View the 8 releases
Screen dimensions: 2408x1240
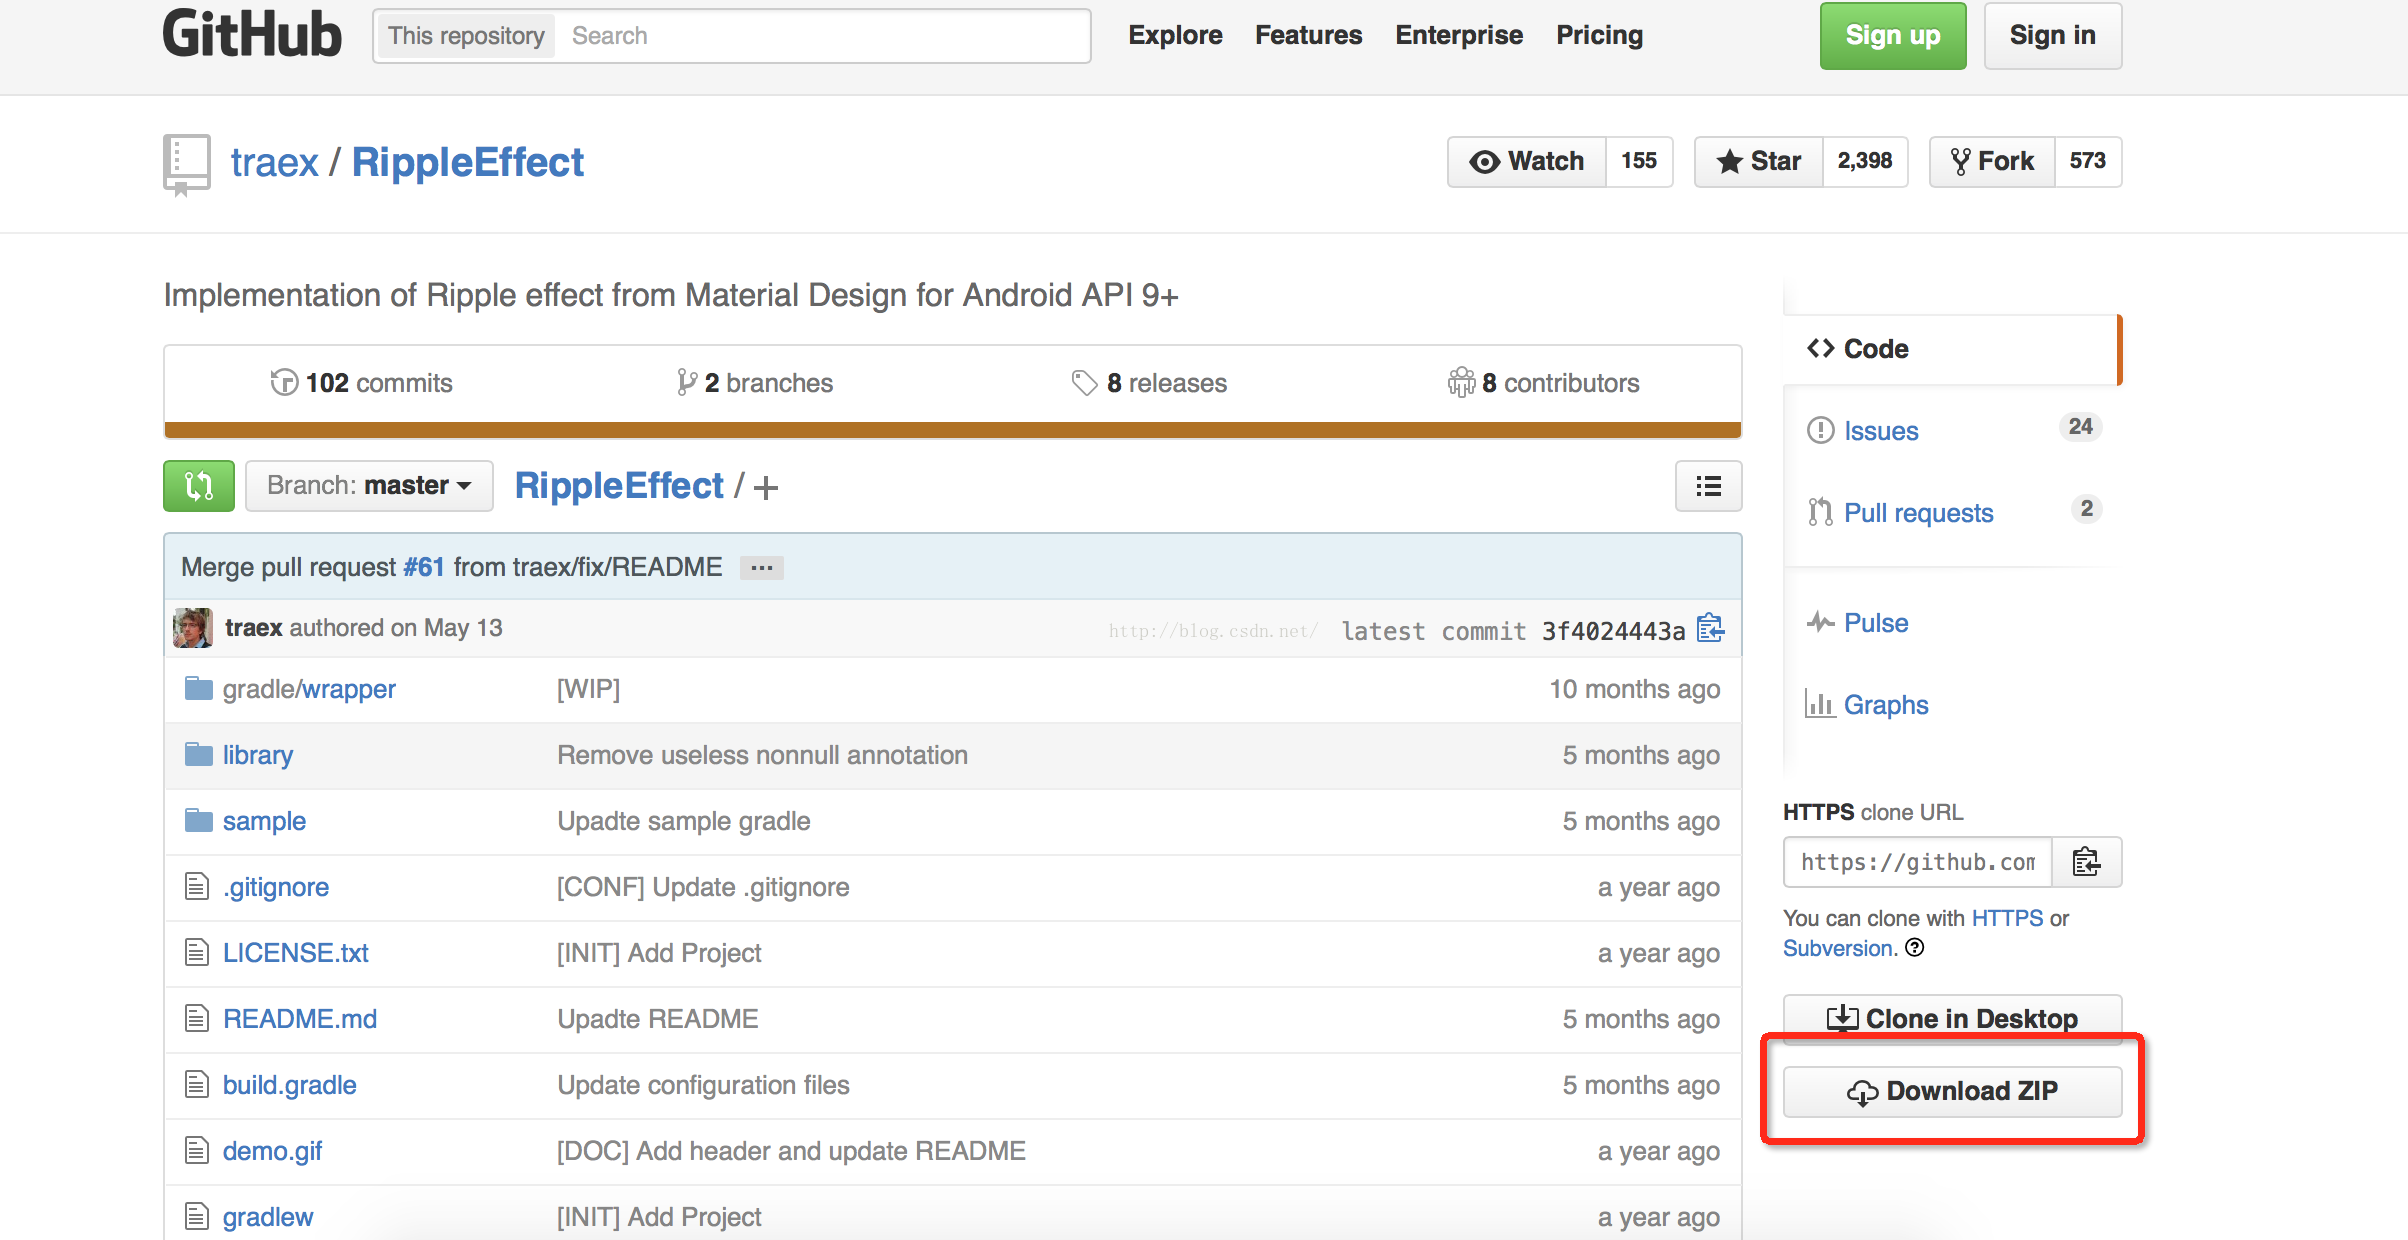pyautogui.click(x=1149, y=383)
